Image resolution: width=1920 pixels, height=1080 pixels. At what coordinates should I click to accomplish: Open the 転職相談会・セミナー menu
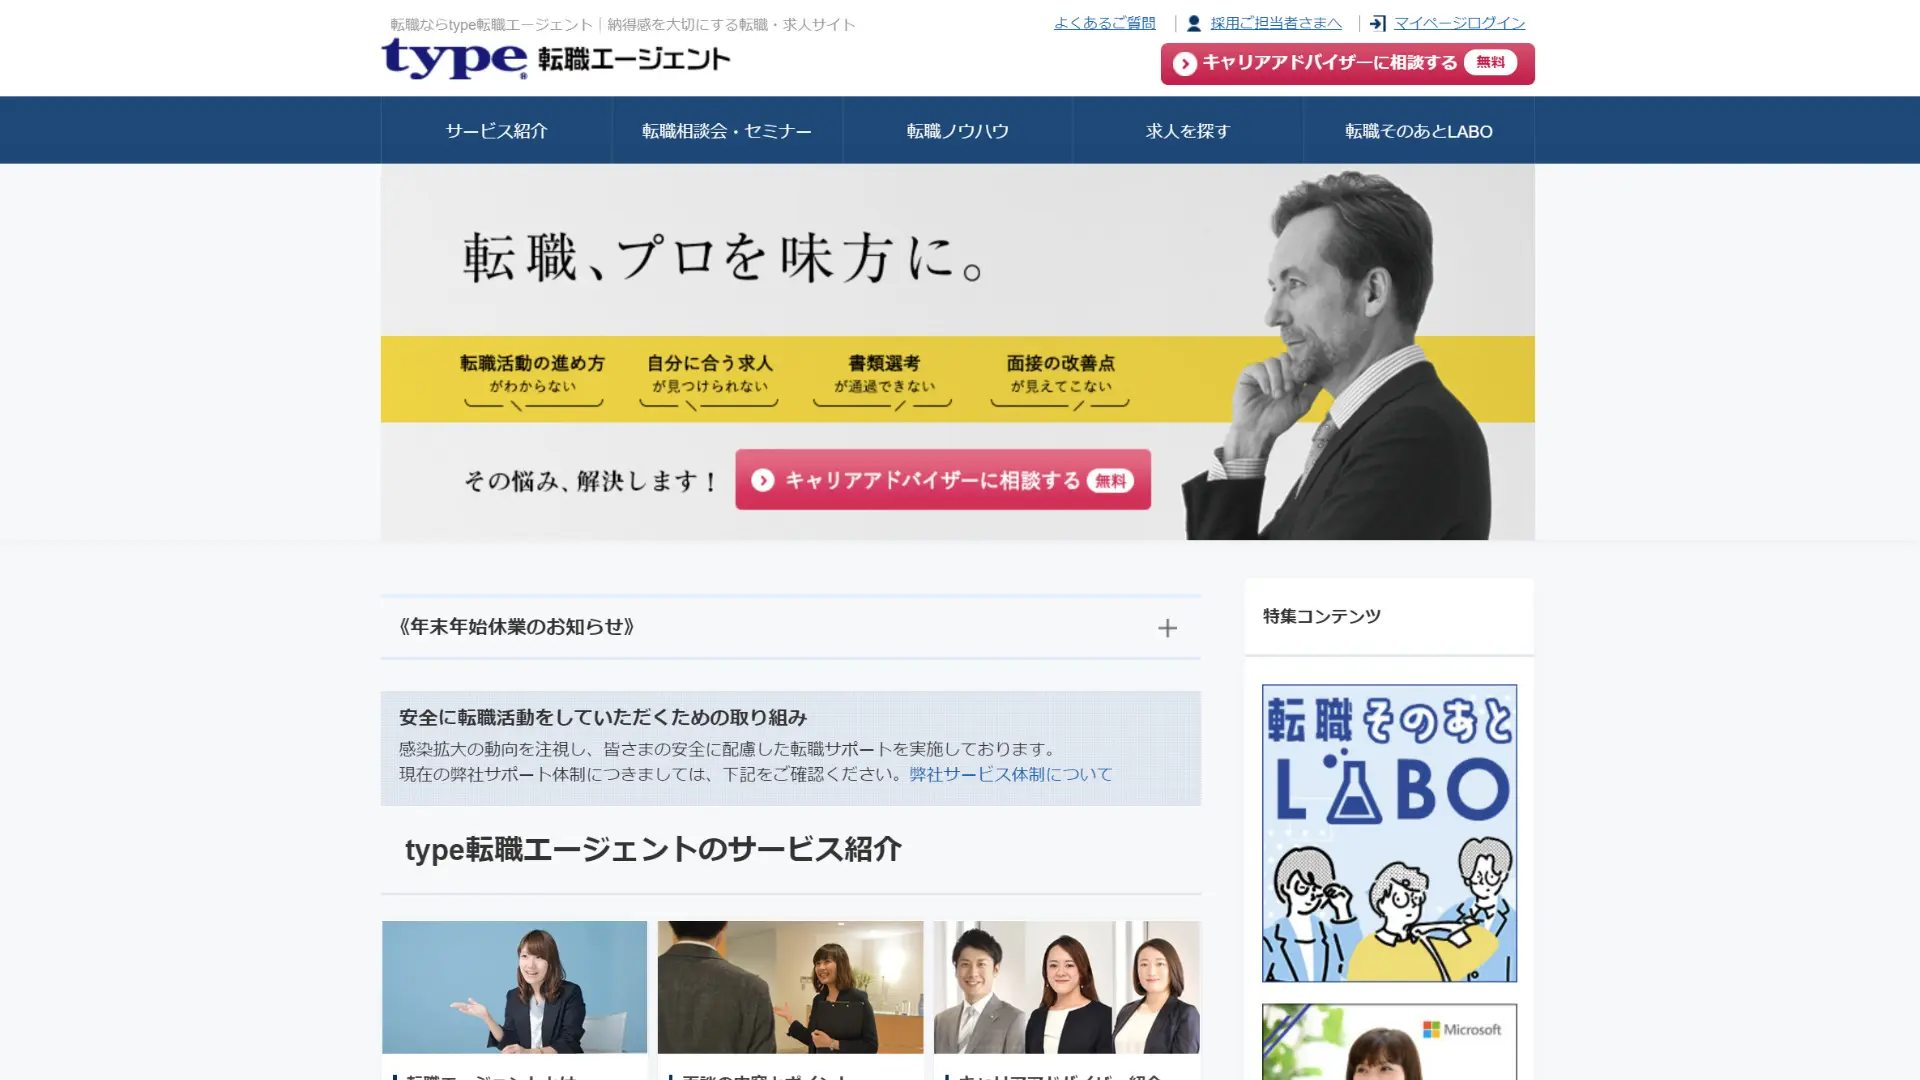click(727, 131)
